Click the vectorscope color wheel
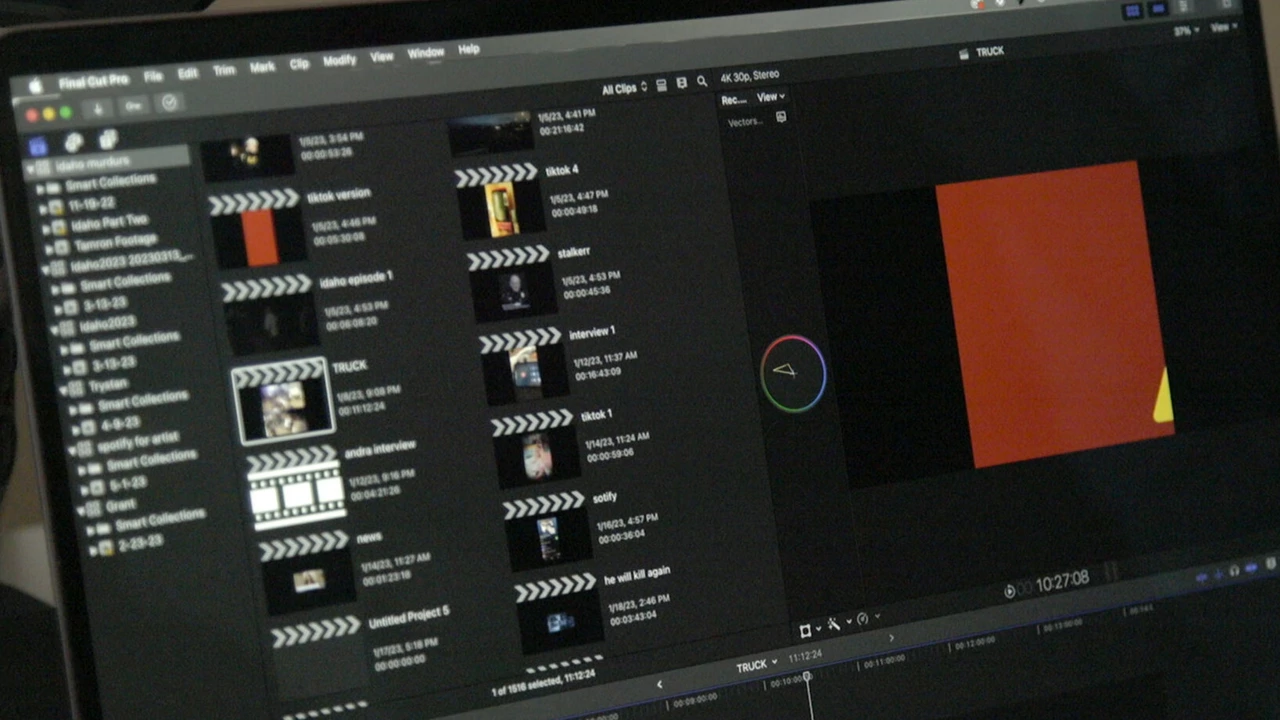The height and width of the screenshot is (720, 1280). click(x=793, y=374)
